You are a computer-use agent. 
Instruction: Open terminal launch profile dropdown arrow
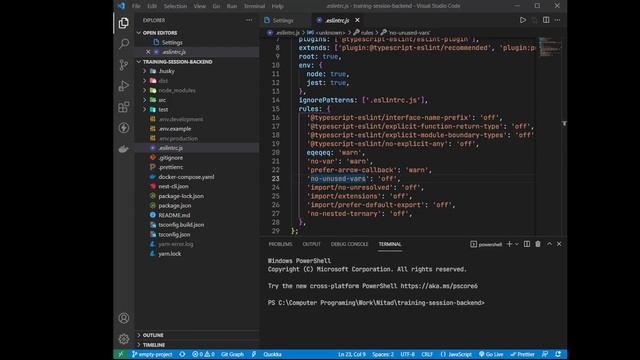517,244
